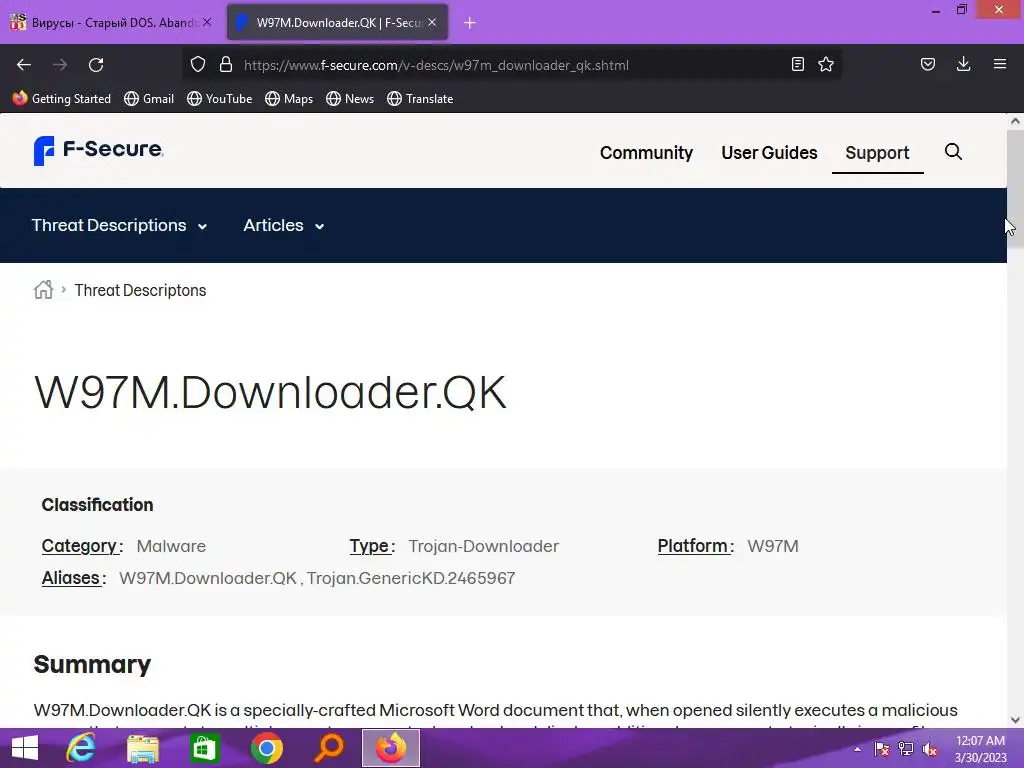
Task: Open YouTube bookmark
Action: tap(219, 99)
